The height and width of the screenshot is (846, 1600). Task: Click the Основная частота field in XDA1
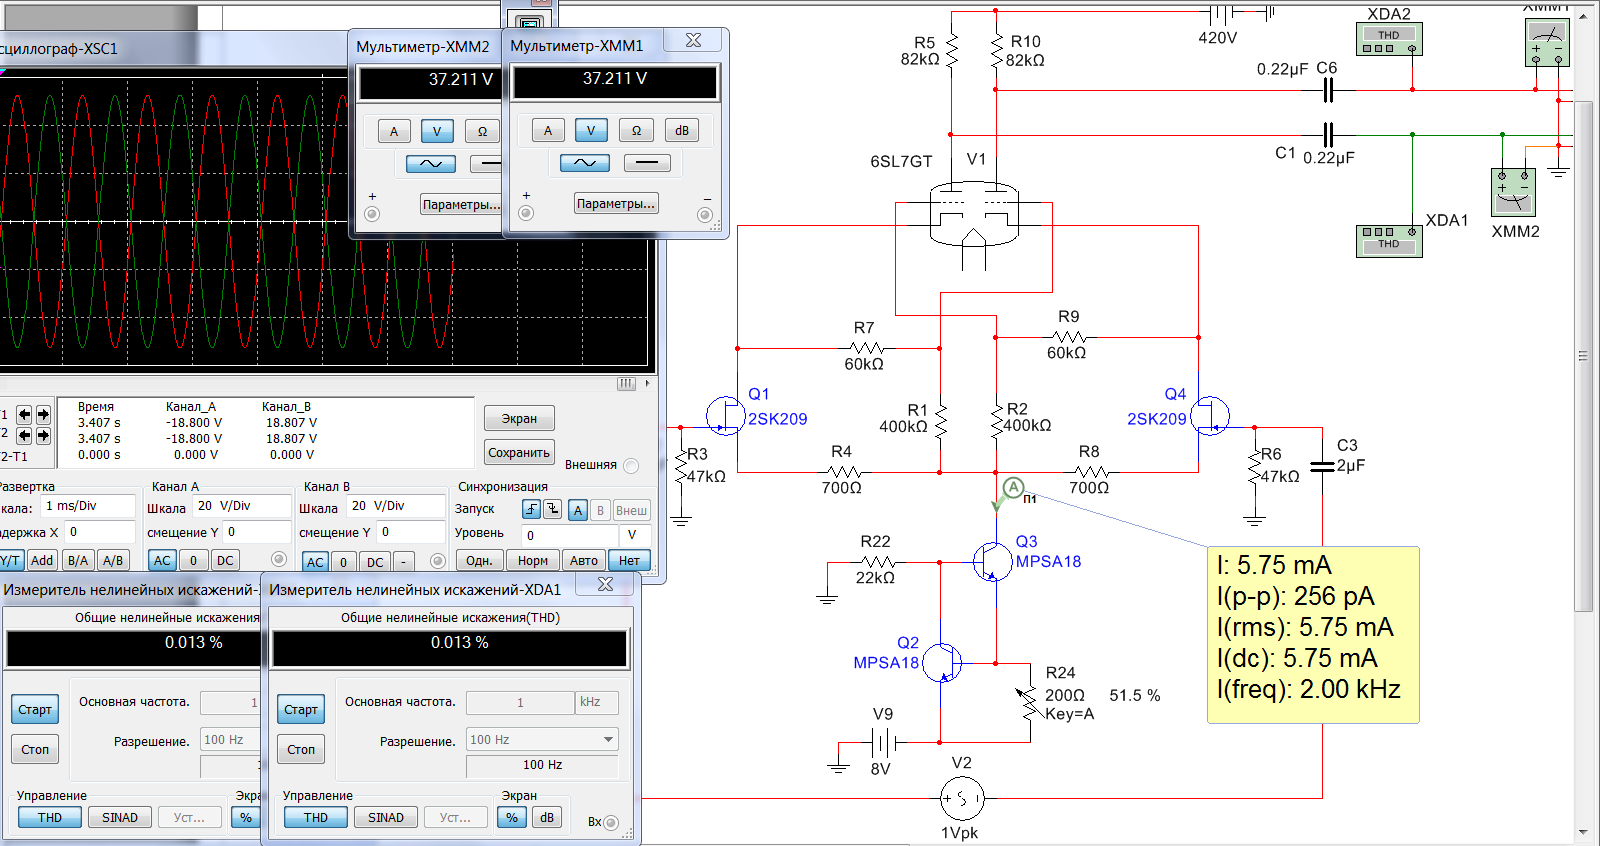pos(520,702)
